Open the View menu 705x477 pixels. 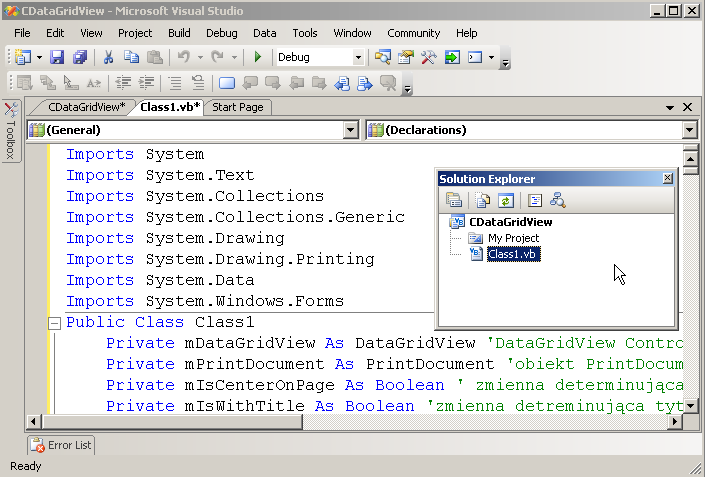coord(91,33)
